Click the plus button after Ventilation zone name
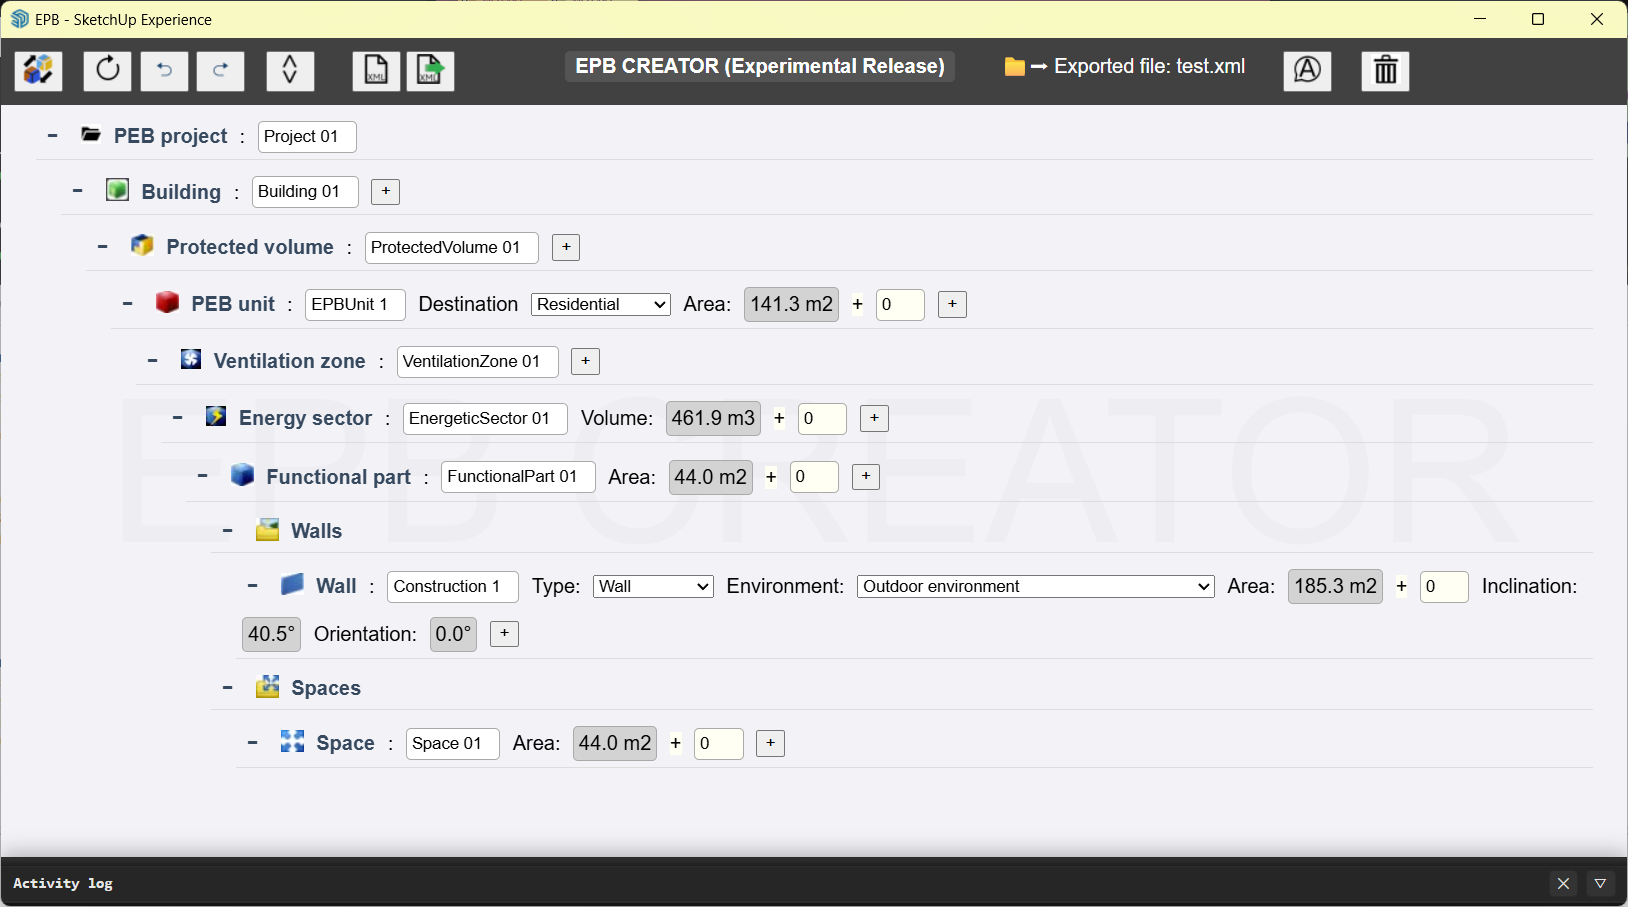The height and width of the screenshot is (907, 1628). [x=585, y=361]
